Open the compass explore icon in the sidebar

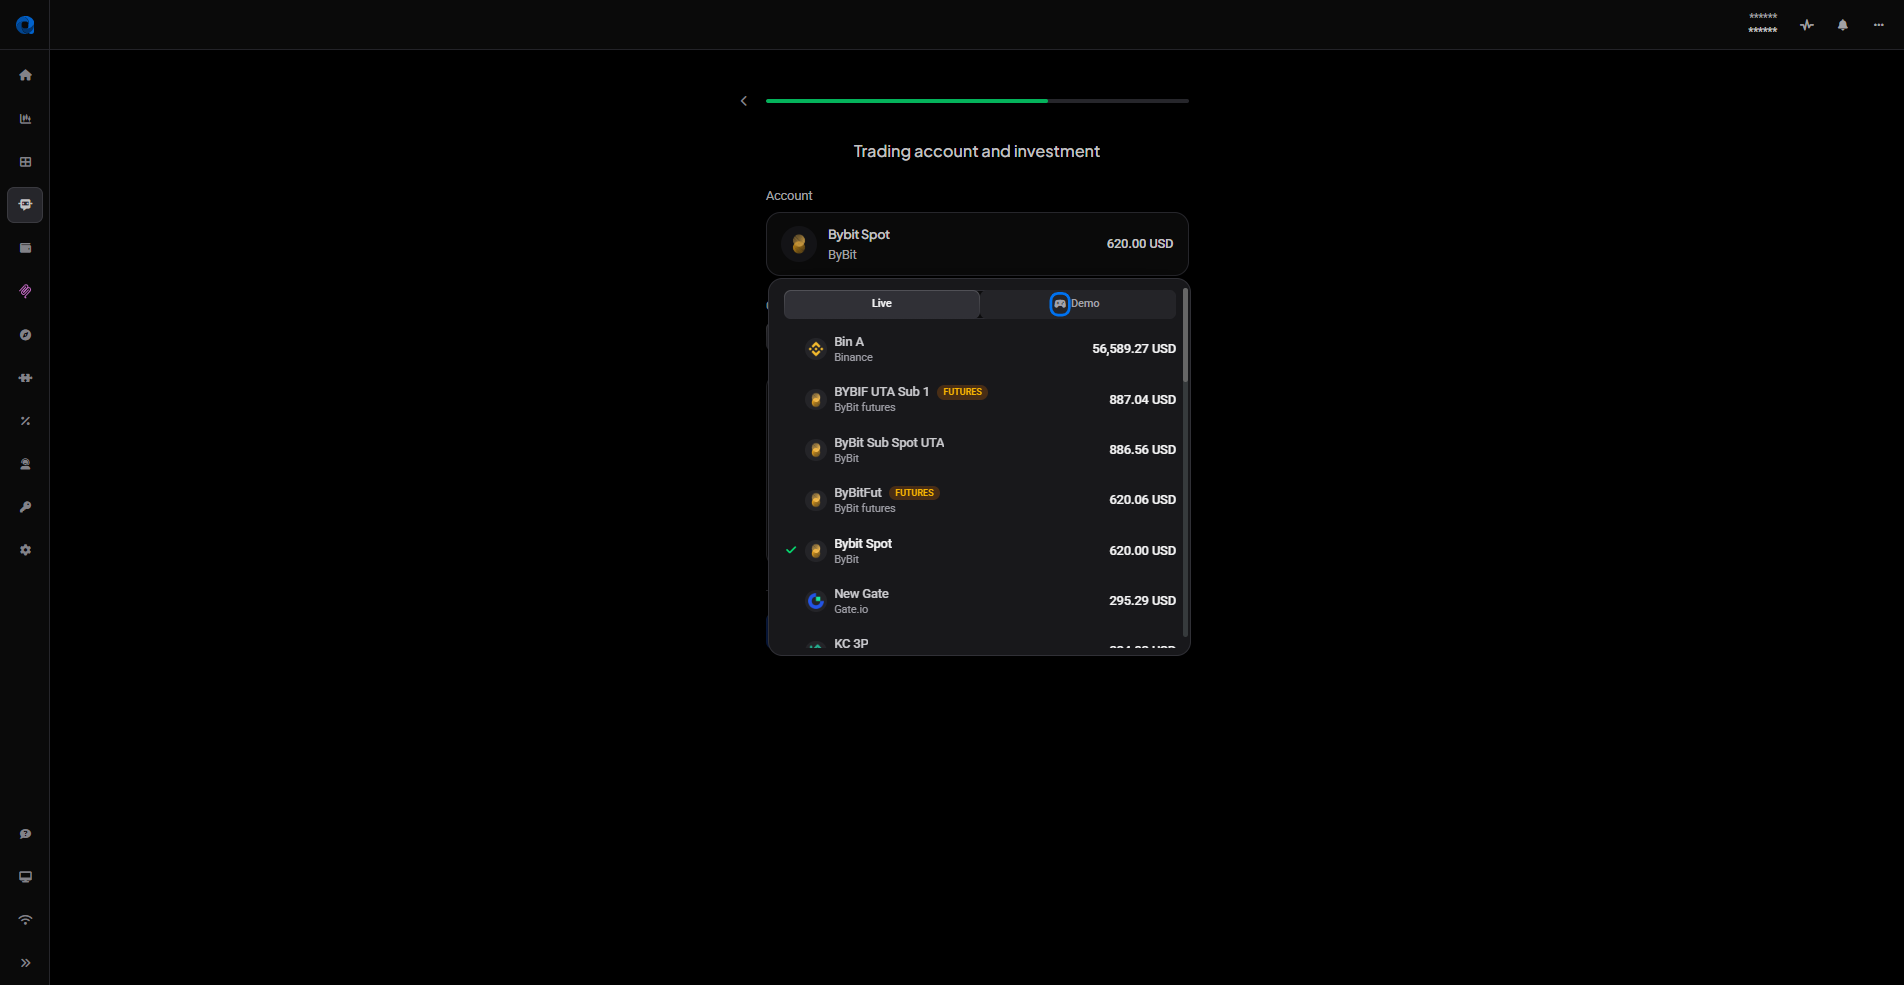coord(25,335)
